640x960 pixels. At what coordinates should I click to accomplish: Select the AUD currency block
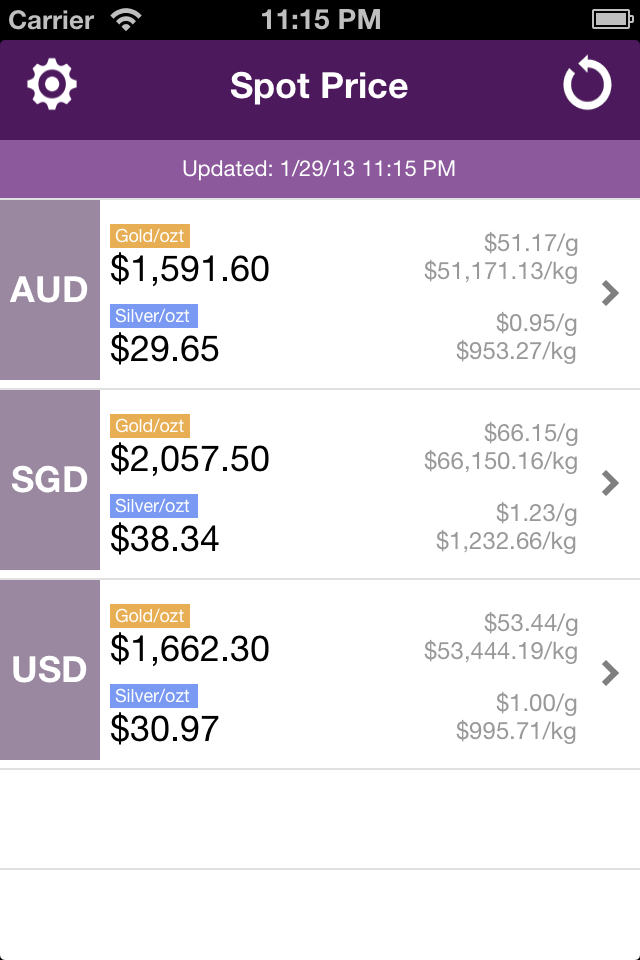pyautogui.click(x=50, y=290)
